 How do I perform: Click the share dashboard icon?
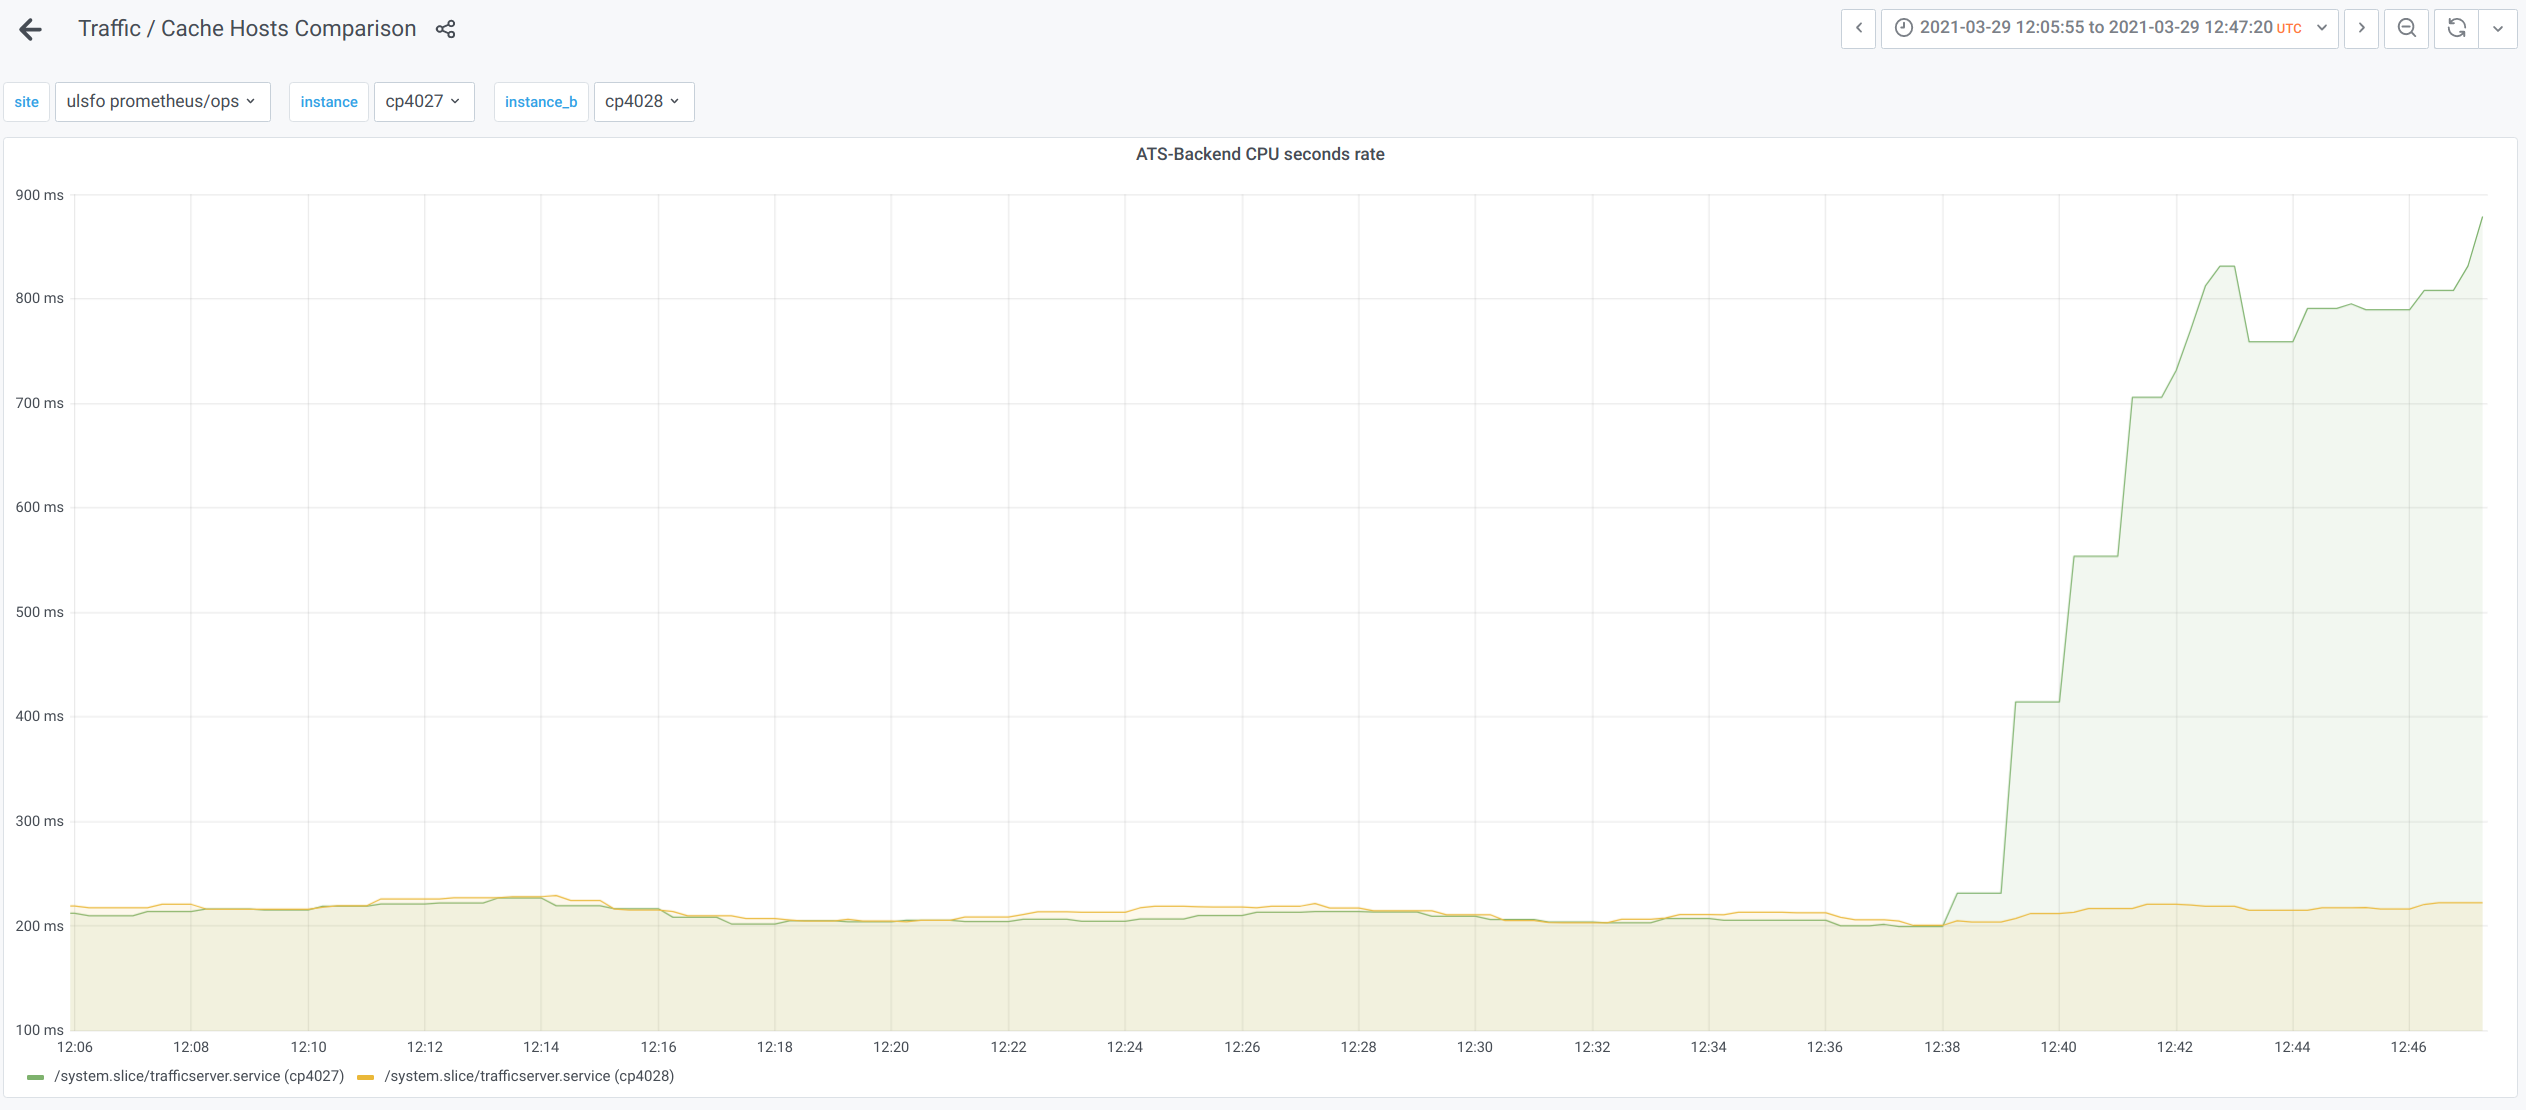coord(446,29)
